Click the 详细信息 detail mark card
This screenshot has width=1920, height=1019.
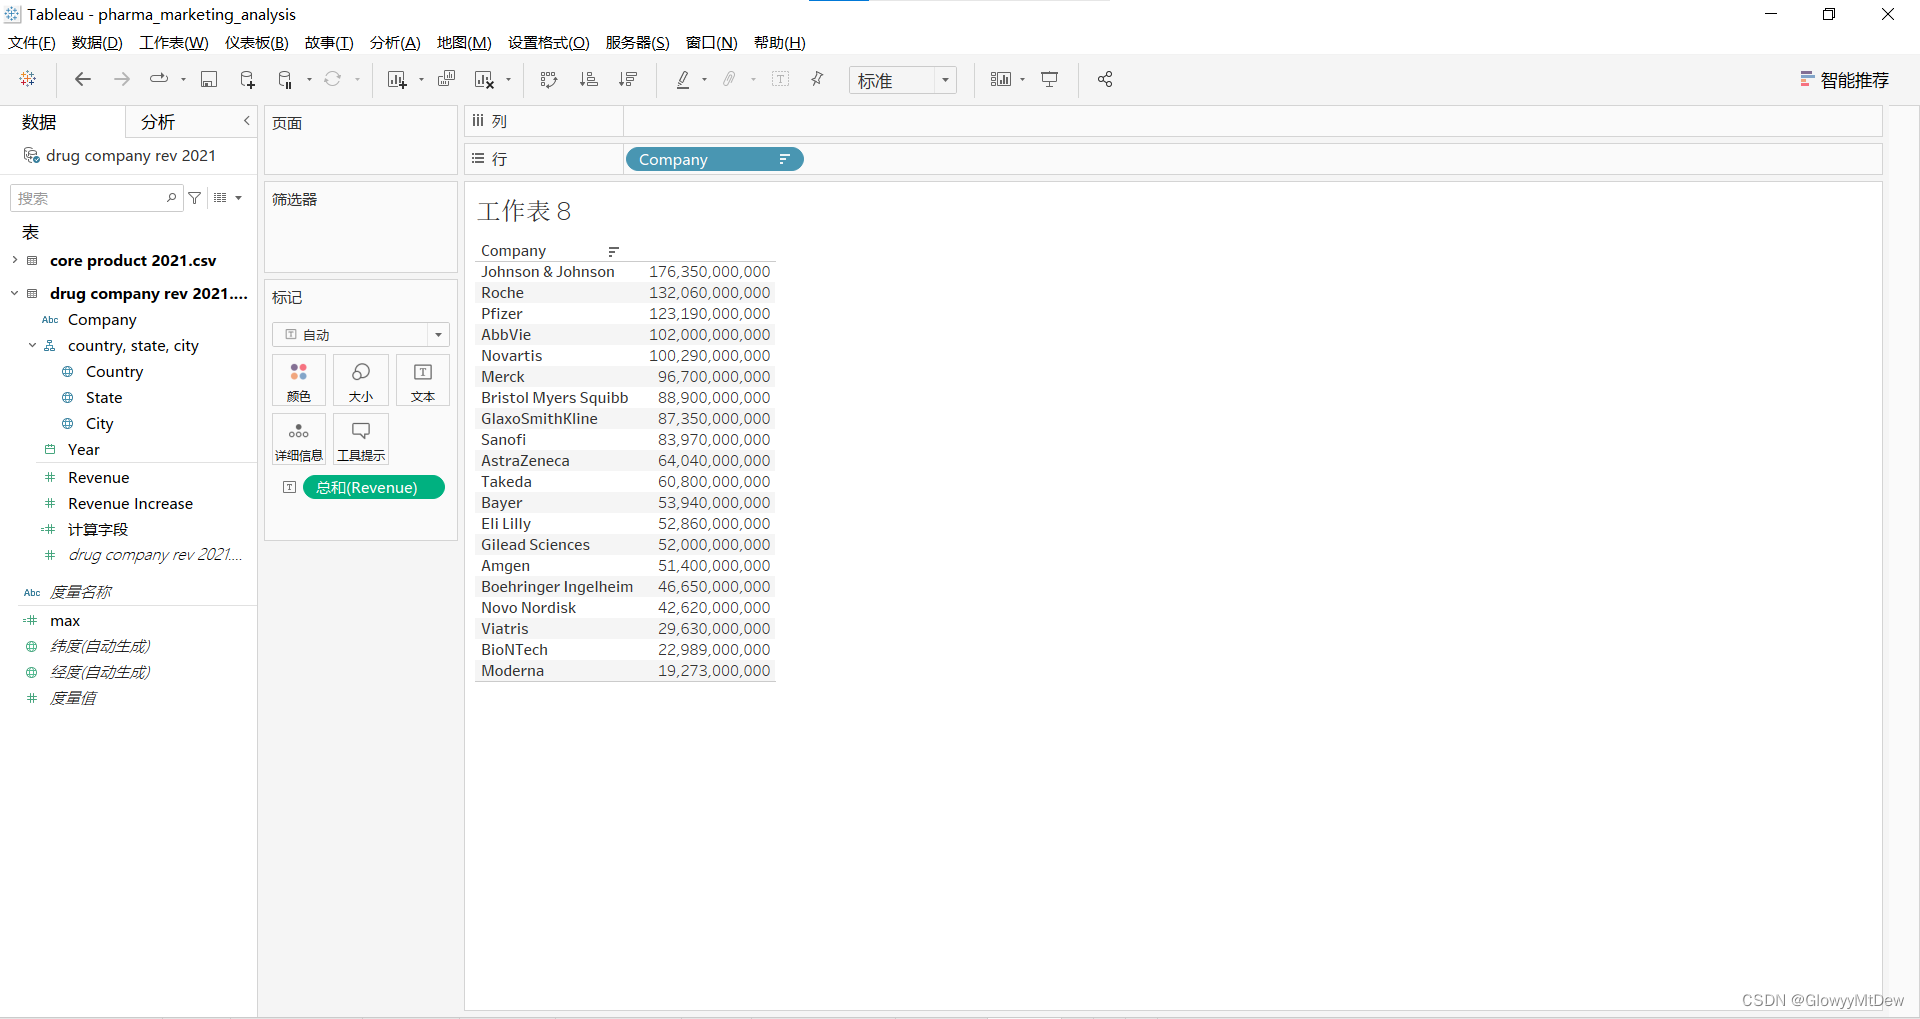(299, 440)
